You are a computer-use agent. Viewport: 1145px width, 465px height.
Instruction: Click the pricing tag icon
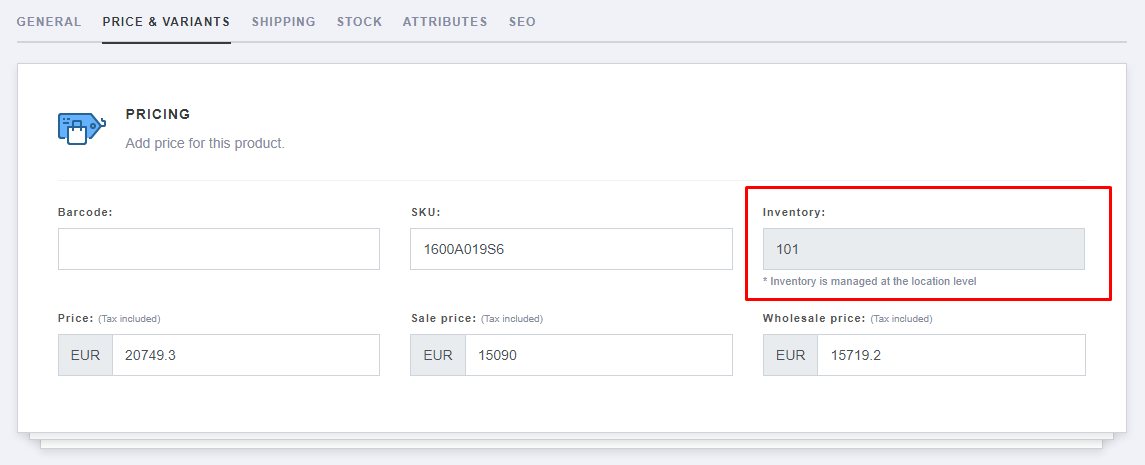[x=82, y=128]
